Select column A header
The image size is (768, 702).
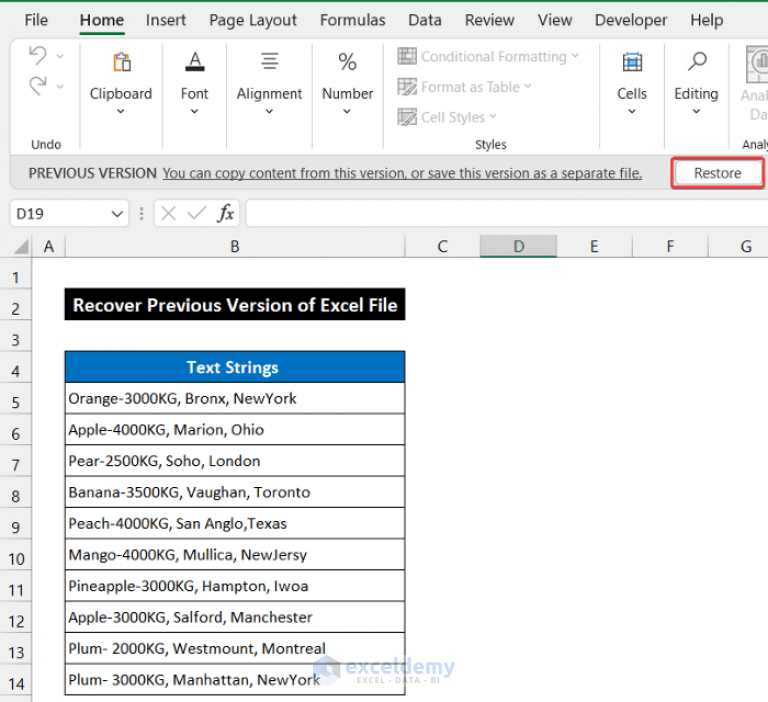[x=48, y=246]
